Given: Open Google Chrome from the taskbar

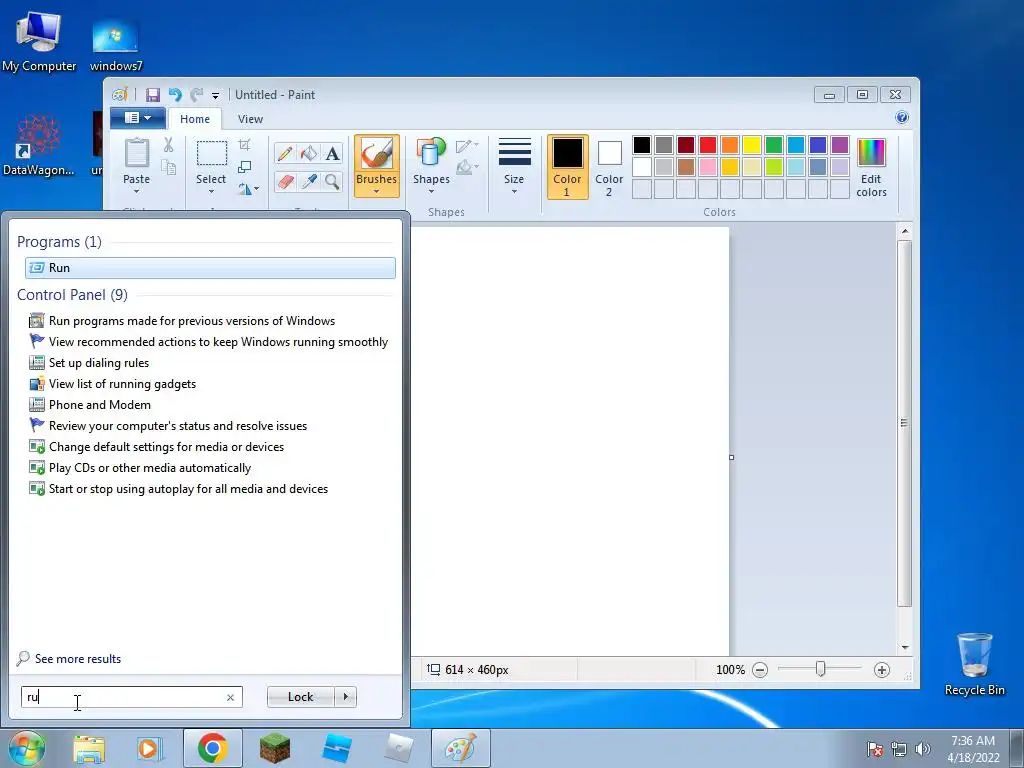Looking at the screenshot, I should pos(212,748).
